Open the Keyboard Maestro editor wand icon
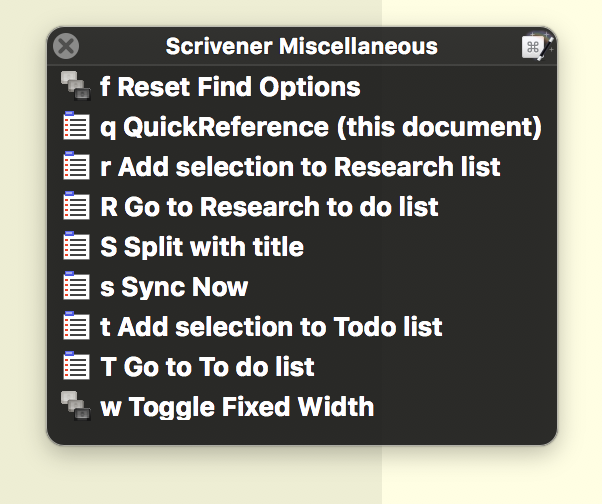 coord(537,46)
